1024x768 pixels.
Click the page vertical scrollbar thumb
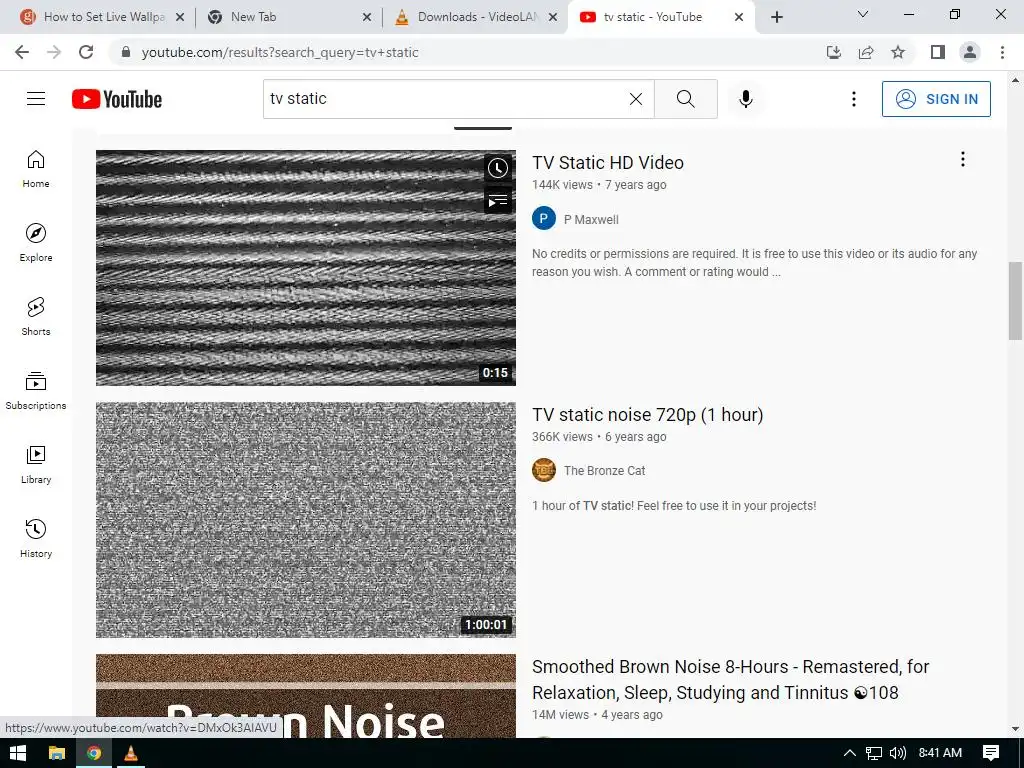click(1015, 300)
